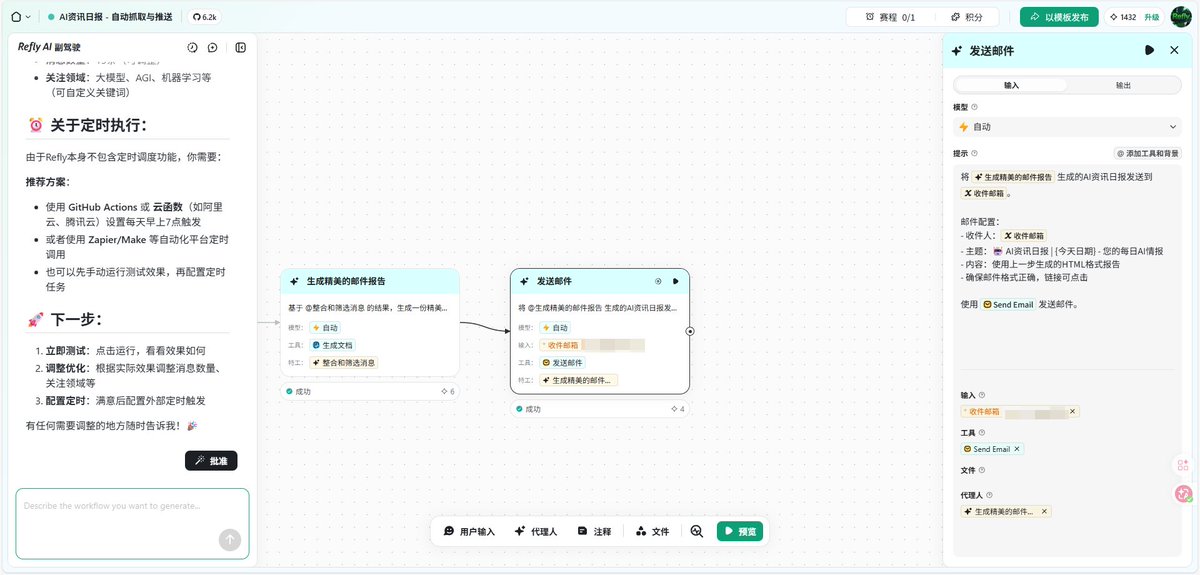Add a 代理人 agent node from toolbar
1200x575 pixels.
coord(536,531)
